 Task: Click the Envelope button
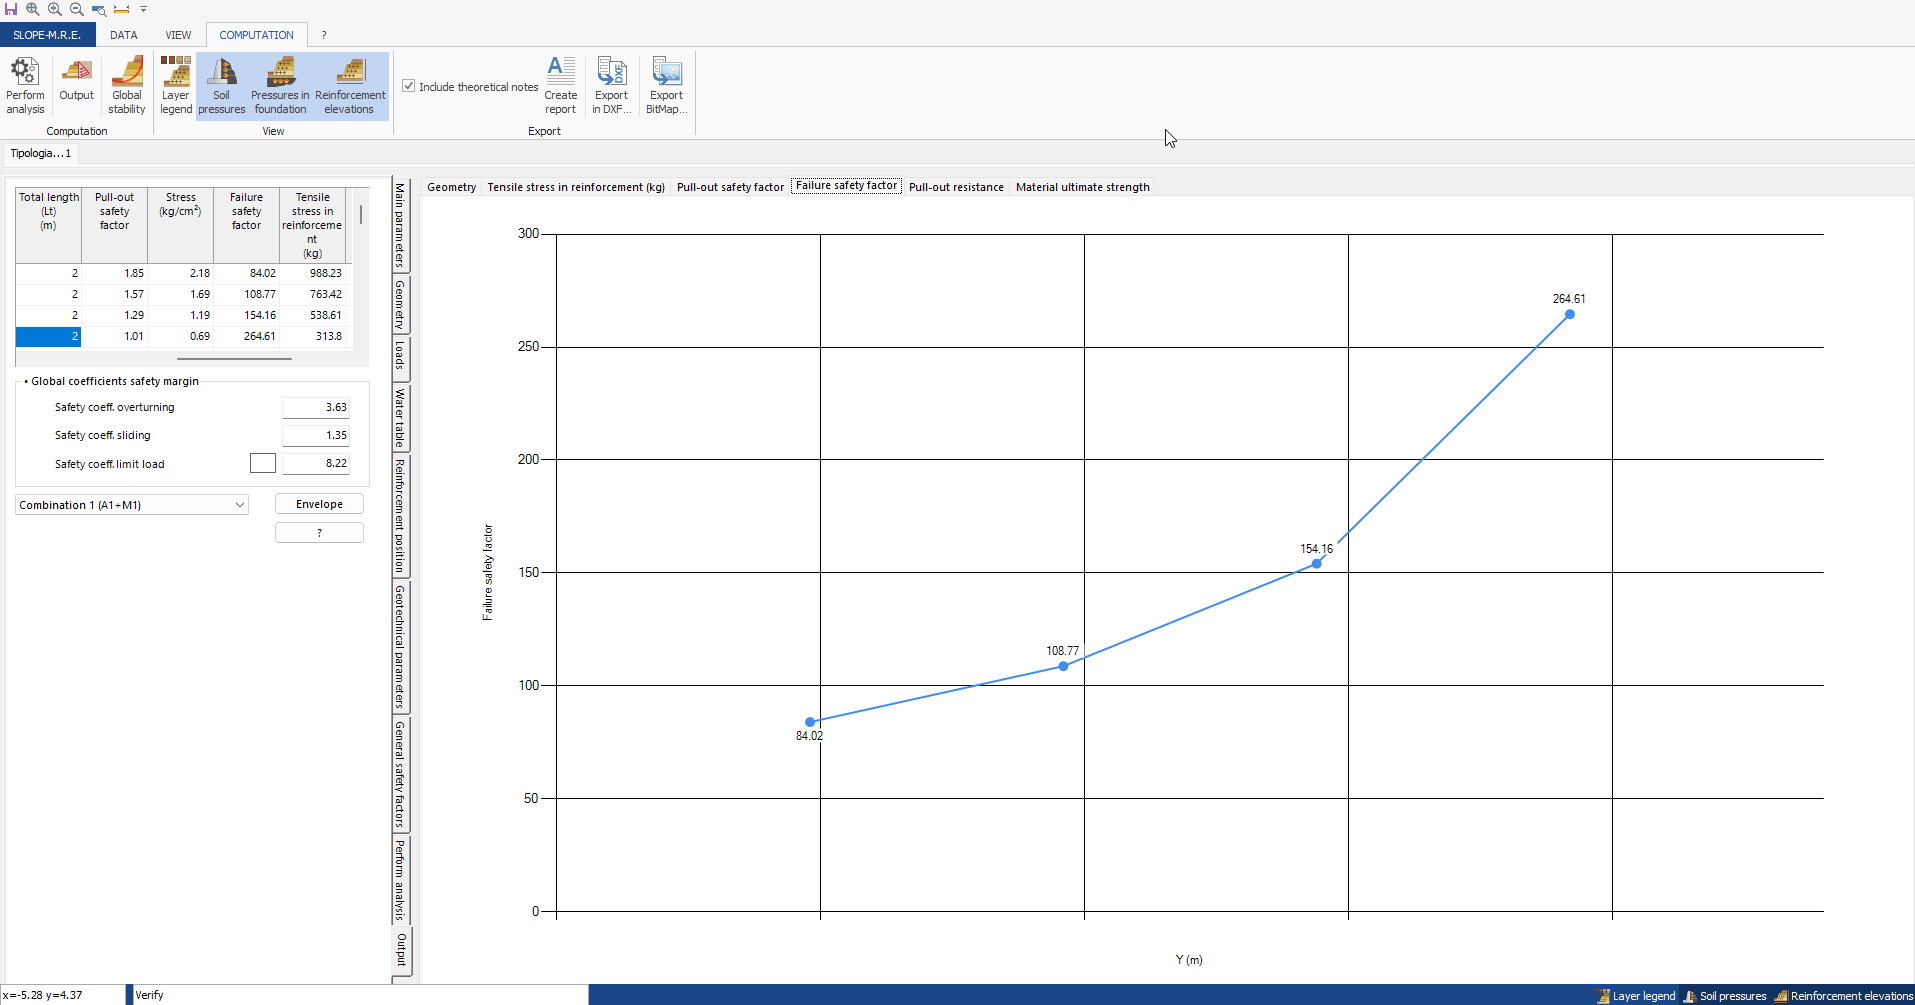coord(319,504)
